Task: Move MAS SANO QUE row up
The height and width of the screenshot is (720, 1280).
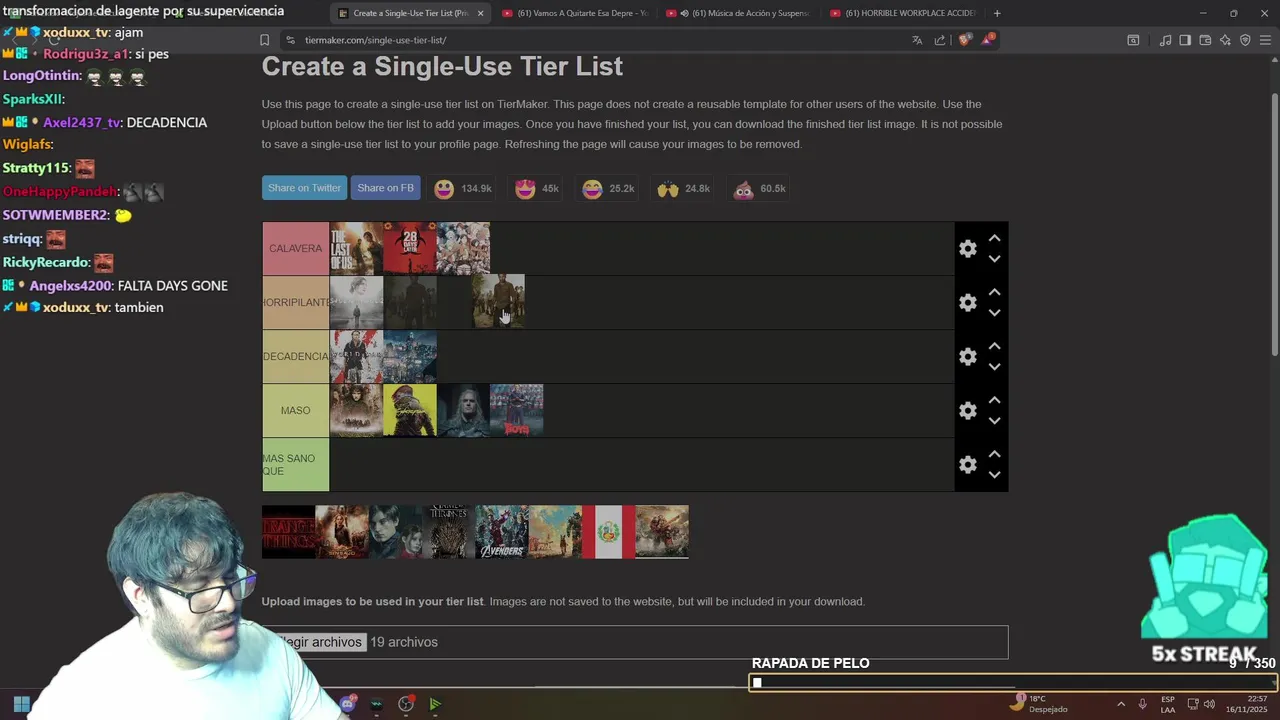Action: coord(994,455)
